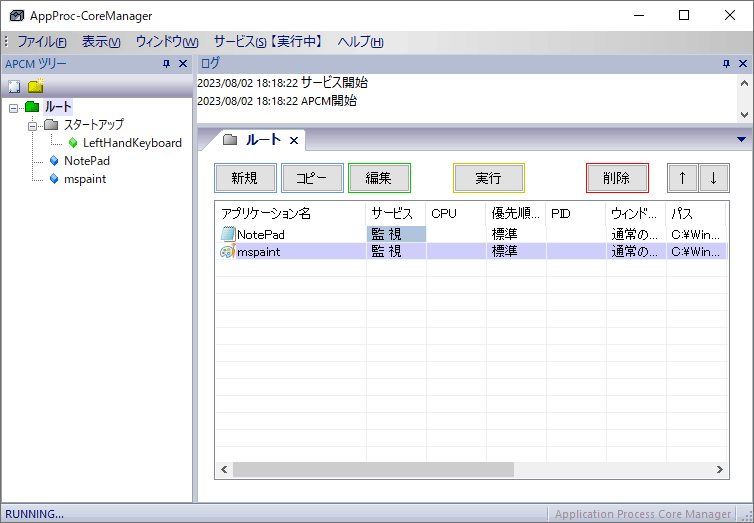The width and height of the screenshot is (754, 523).
Task: Click the green root folder icon
Action: point(32,107)
